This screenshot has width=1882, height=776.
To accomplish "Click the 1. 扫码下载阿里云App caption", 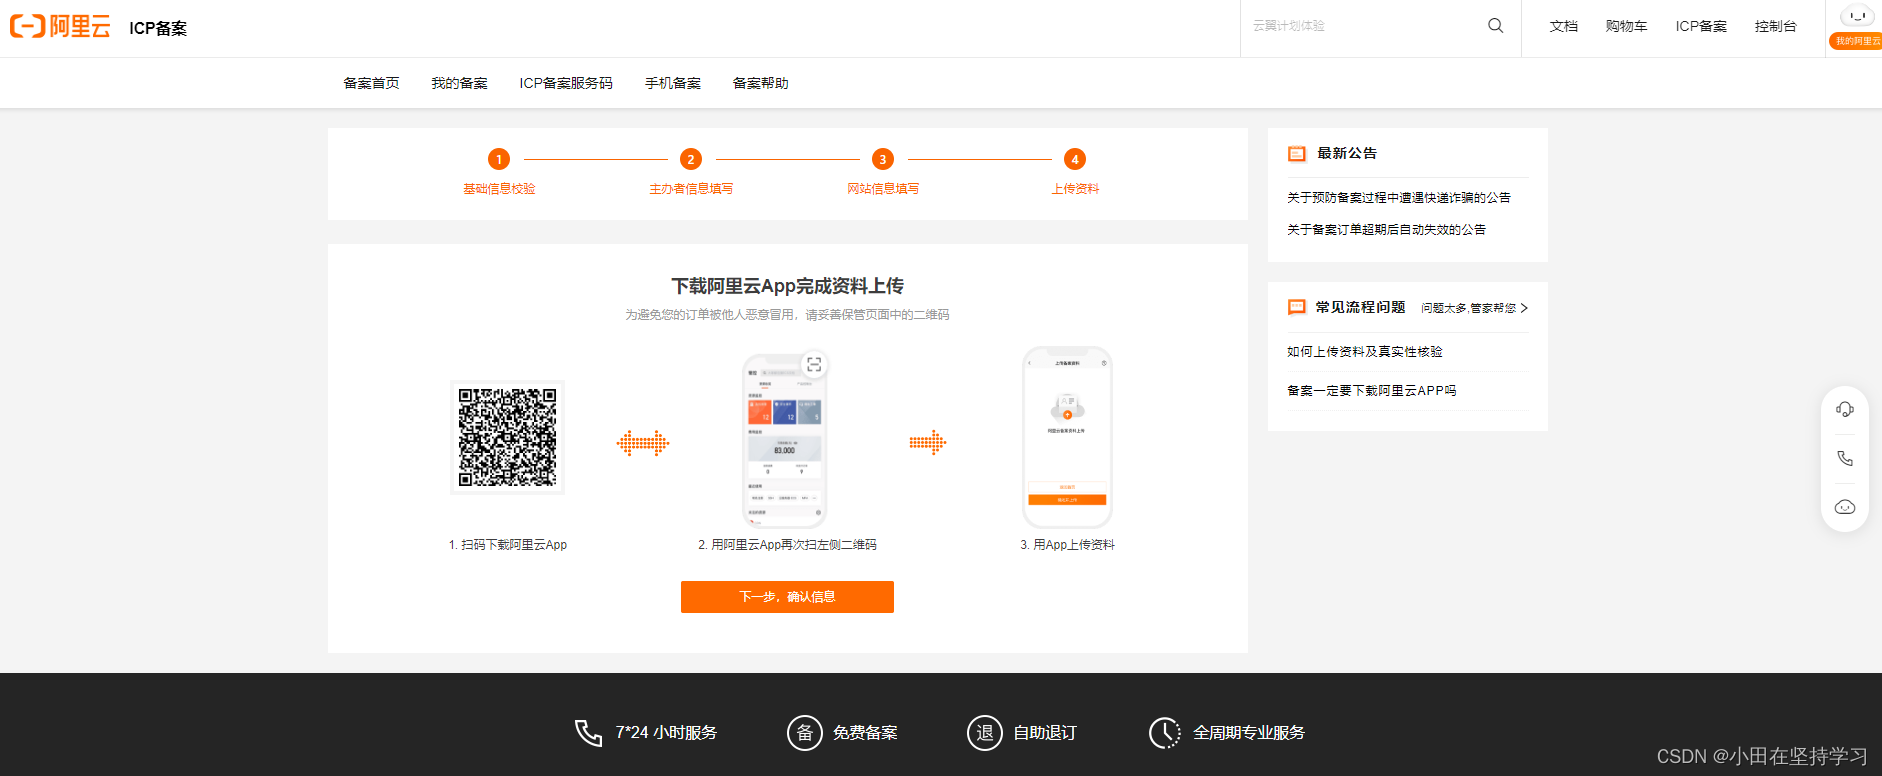I will coord(508,545).
